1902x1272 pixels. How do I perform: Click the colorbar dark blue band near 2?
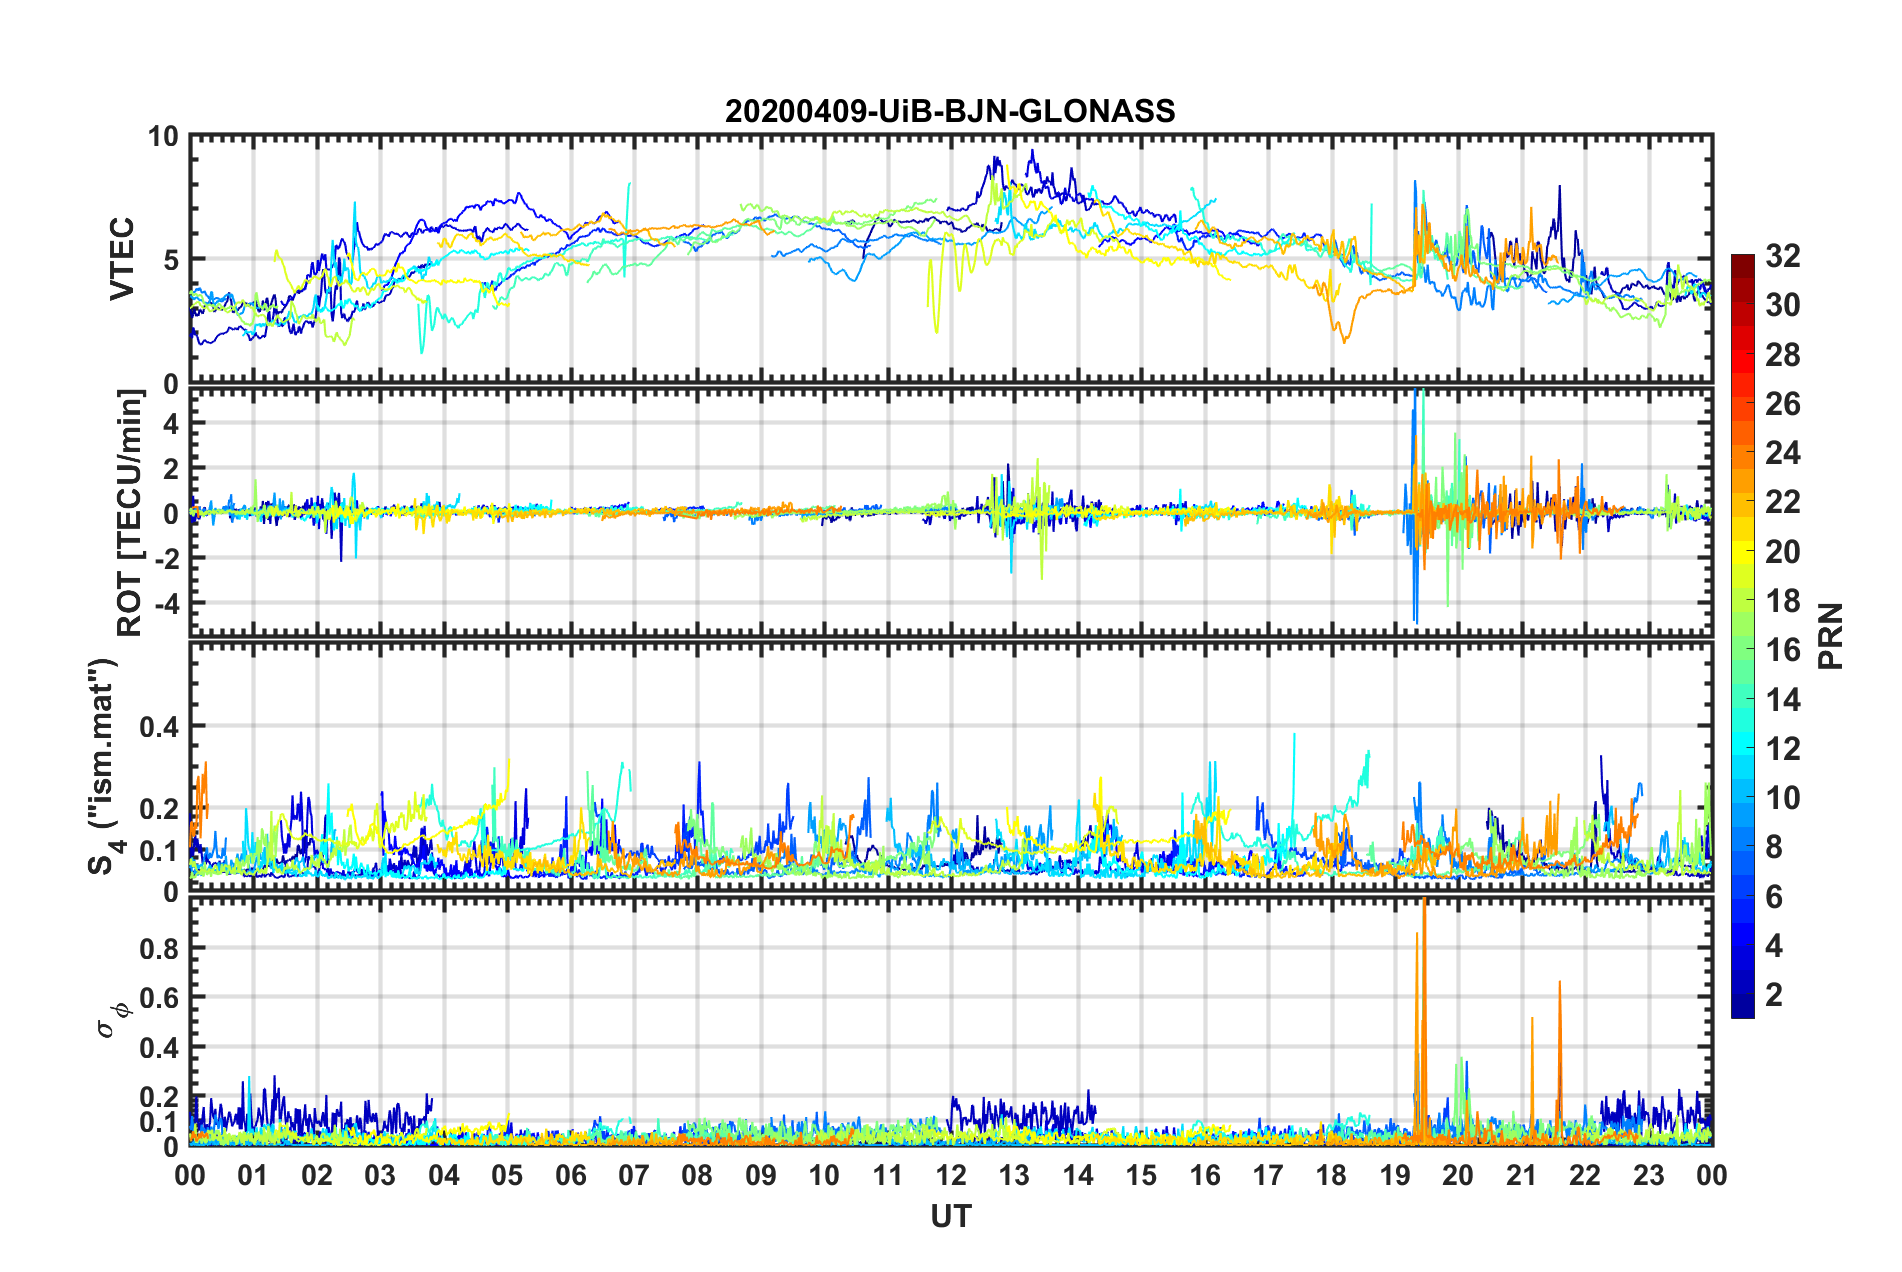coord(1743,995)
